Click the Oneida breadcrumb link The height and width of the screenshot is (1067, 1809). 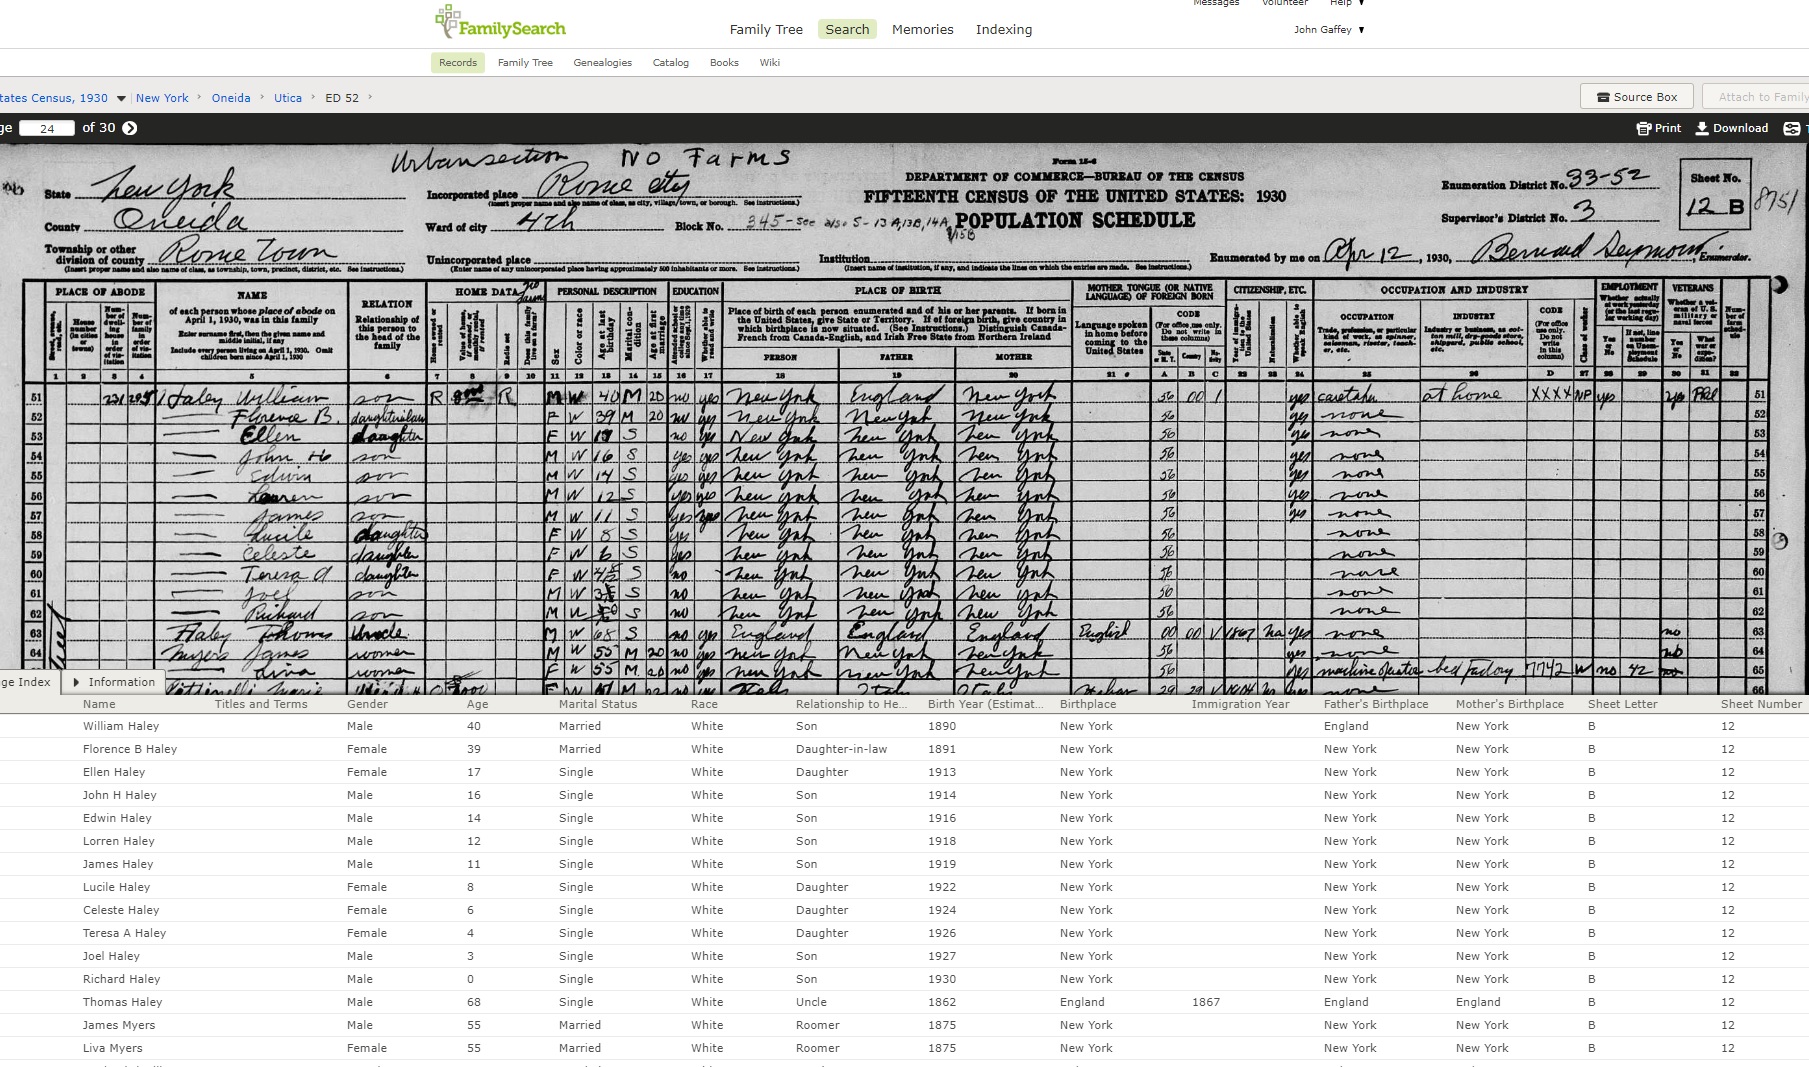(x=231, y=98)
